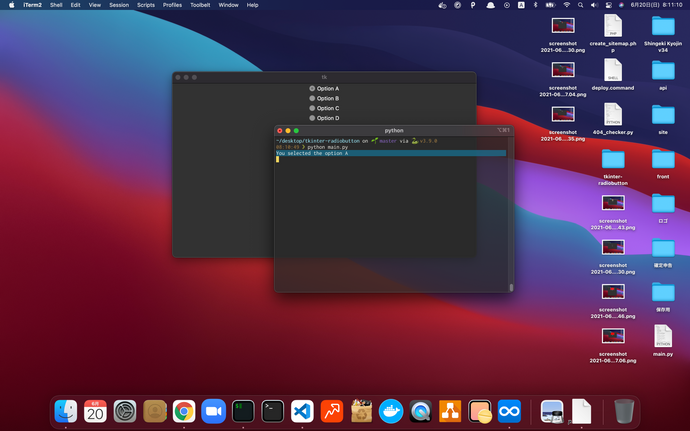Open Docker from the Dock

pyautogui.click(x=391, y=410)
